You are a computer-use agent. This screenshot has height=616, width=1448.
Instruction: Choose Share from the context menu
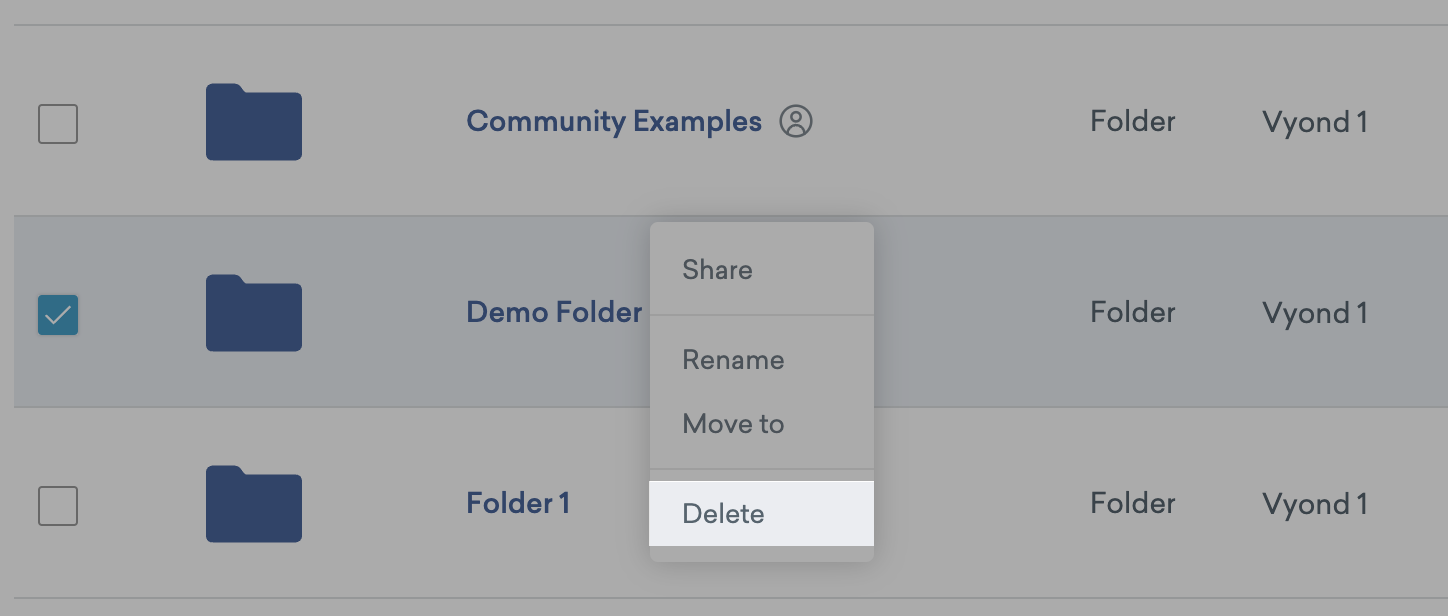click(x=716, y=269)
